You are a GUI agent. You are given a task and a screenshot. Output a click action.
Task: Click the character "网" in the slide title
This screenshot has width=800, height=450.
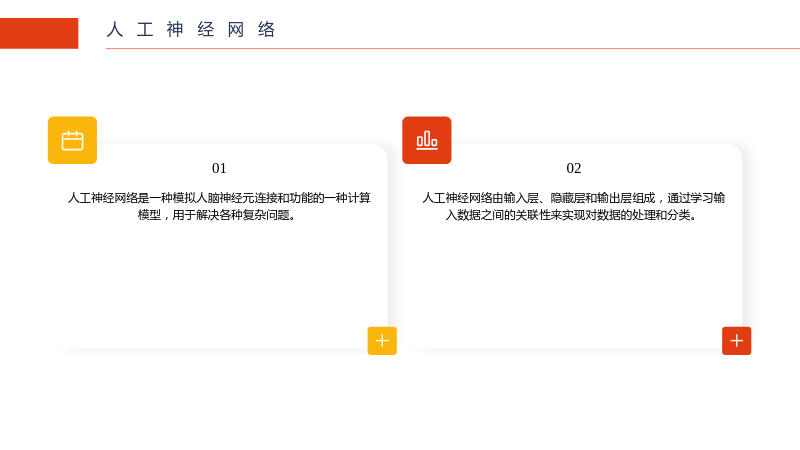pyautogui.click(x=236, y=30)
